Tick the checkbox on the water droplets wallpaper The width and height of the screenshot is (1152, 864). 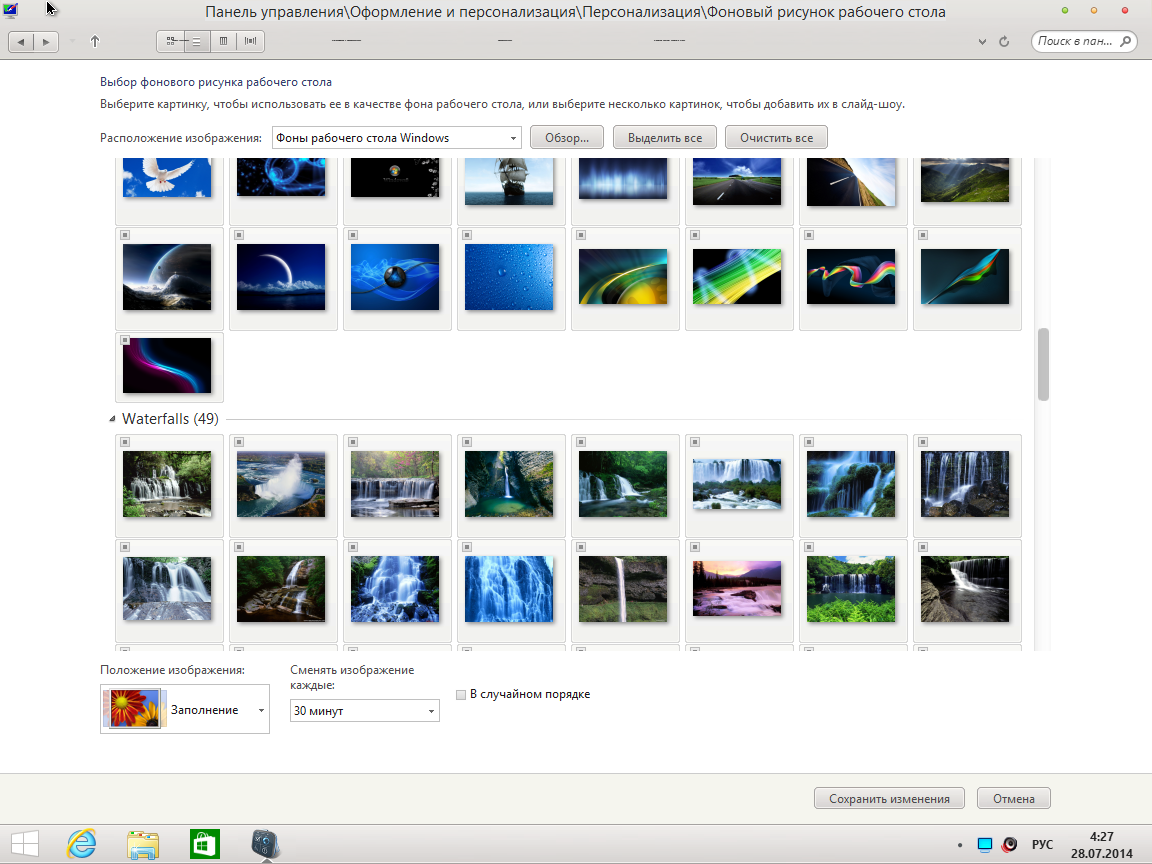click(467, 235)
